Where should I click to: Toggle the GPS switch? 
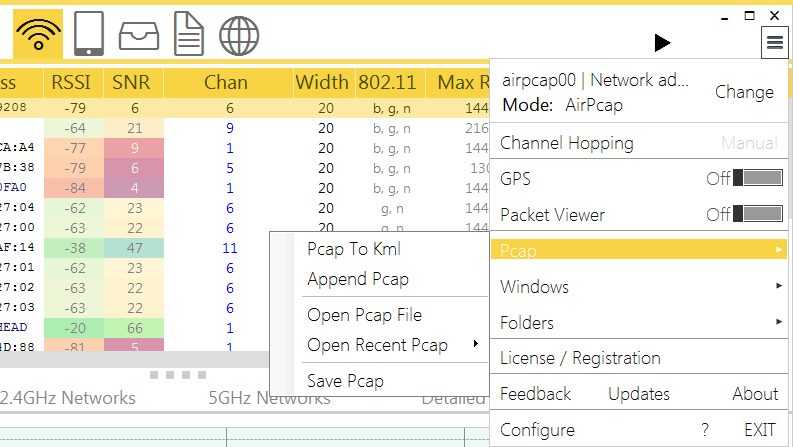click(758, 177)
